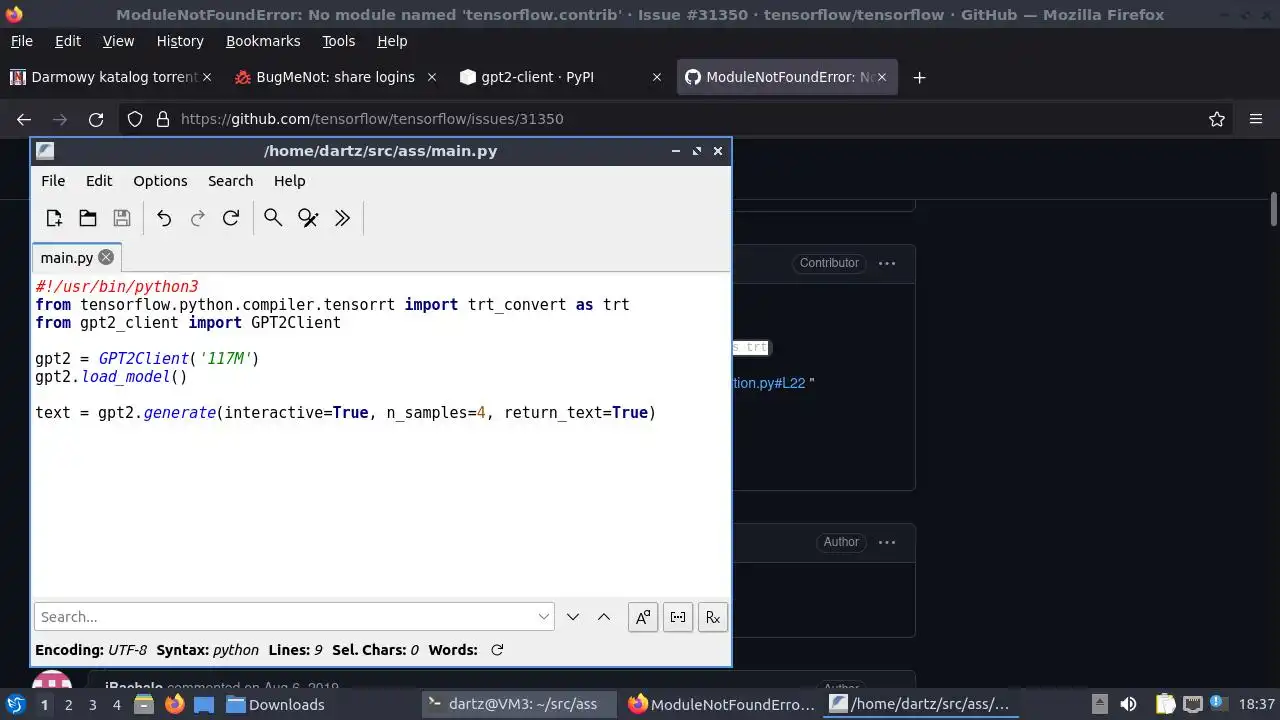Open the Firefox hamburger application menu
This screenshot has height=720, width=1280.
click(x=1256, y=119)
